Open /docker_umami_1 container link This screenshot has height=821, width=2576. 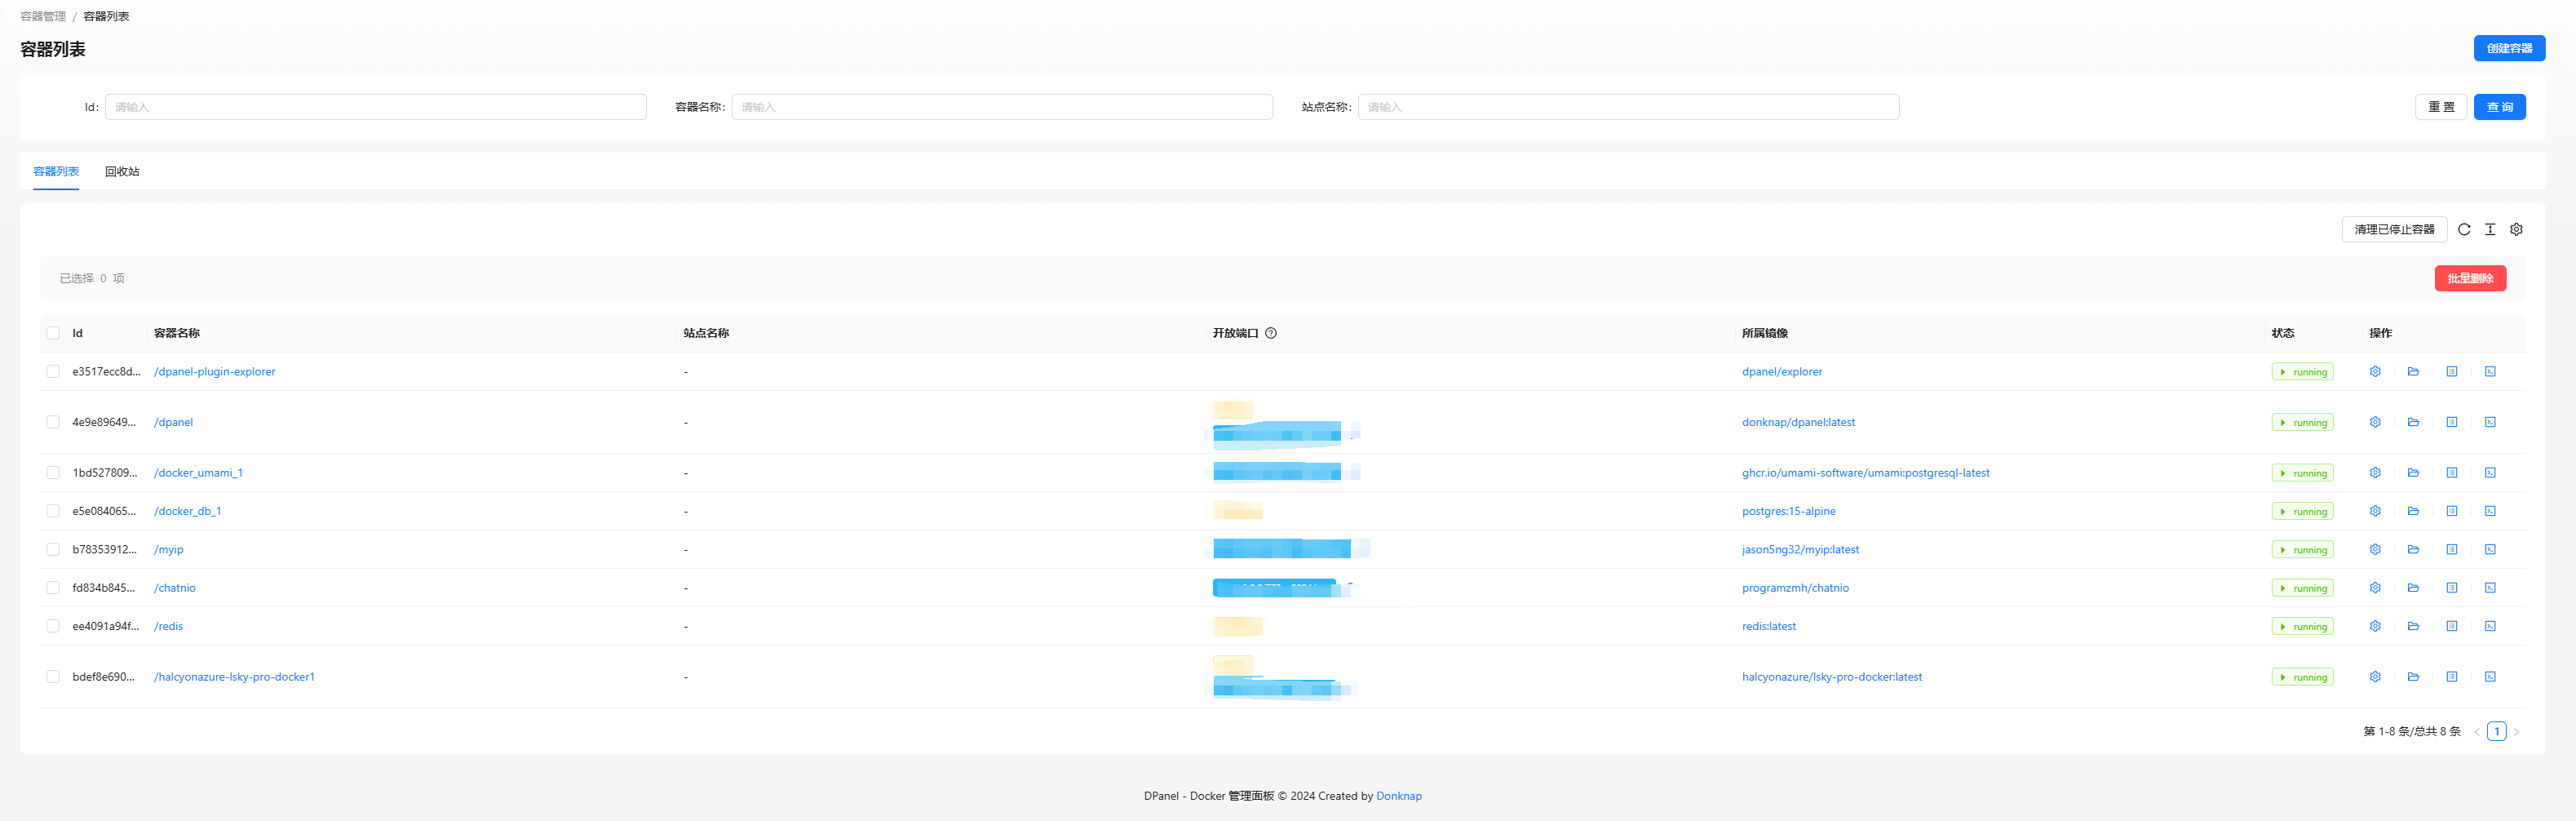pos(198,472)
